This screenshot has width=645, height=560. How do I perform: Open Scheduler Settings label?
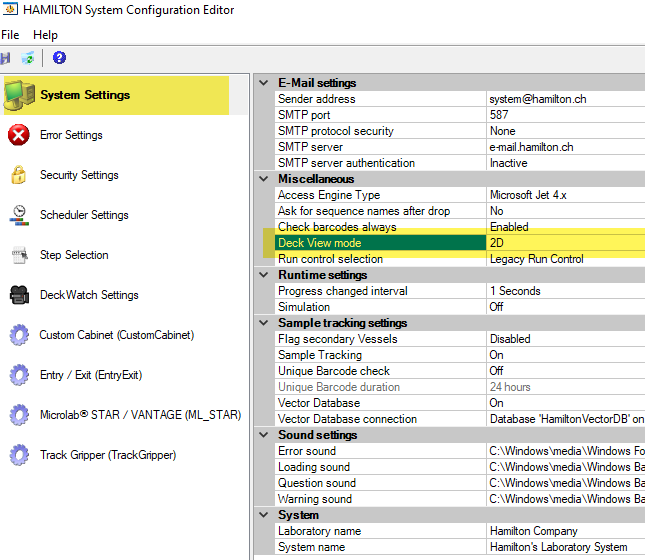(84, 215)
